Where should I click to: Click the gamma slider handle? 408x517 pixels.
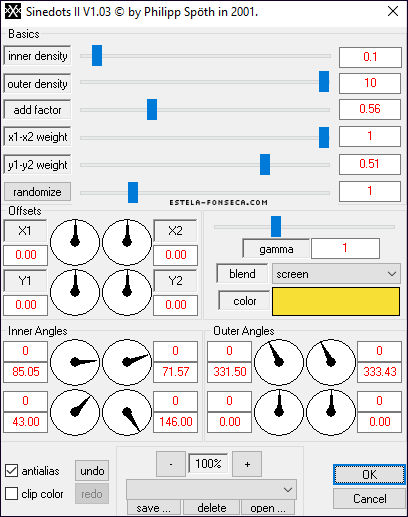tap(276, 226)
